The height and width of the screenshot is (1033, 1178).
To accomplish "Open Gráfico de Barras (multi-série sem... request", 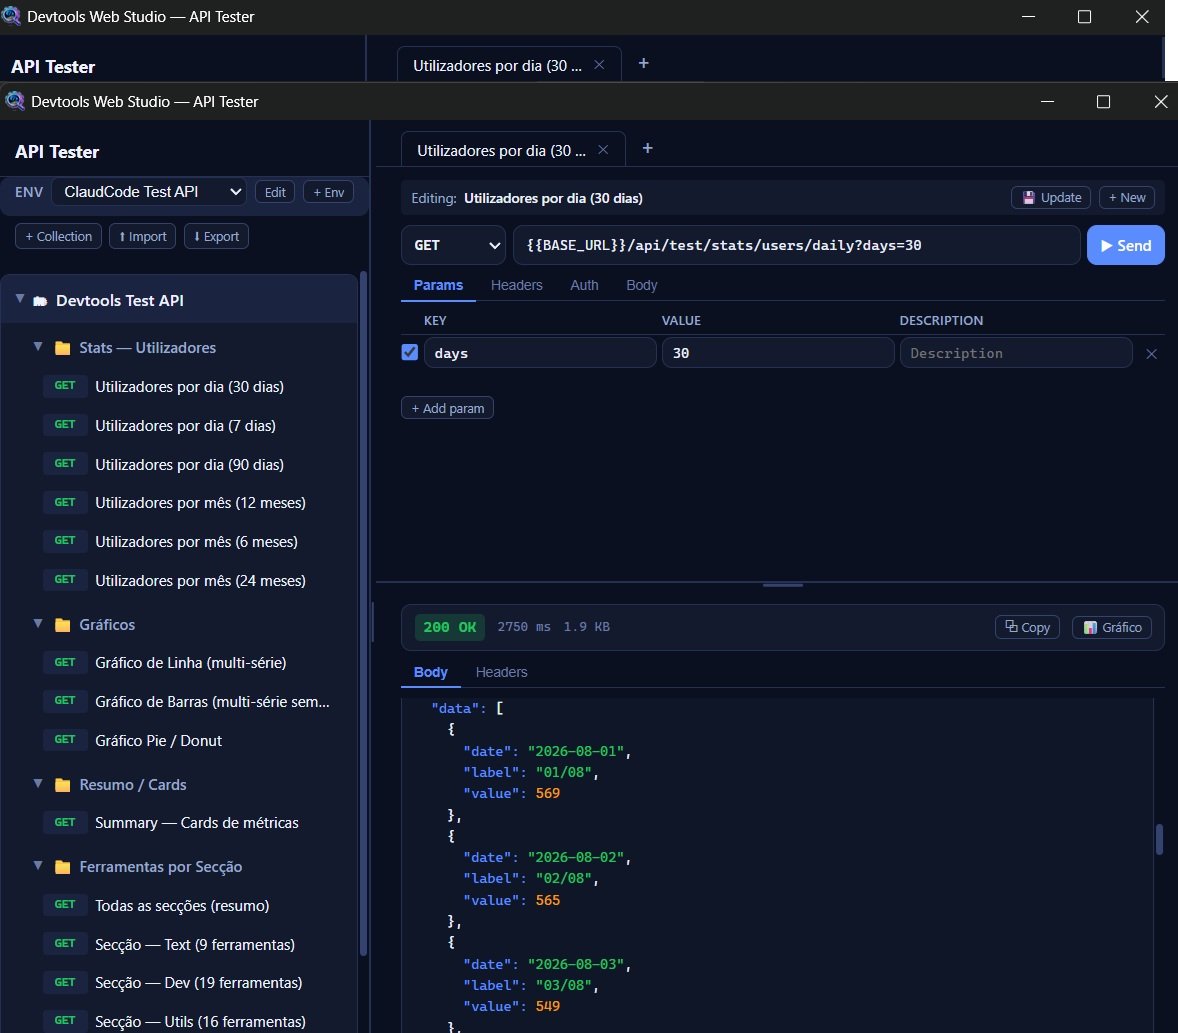I will 212,702.
